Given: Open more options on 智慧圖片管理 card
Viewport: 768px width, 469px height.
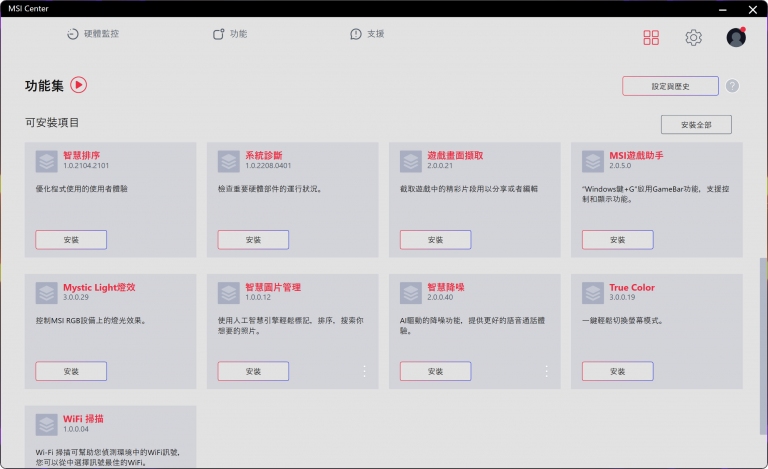Looking at the screenshot, I should (x=364, y=371).
